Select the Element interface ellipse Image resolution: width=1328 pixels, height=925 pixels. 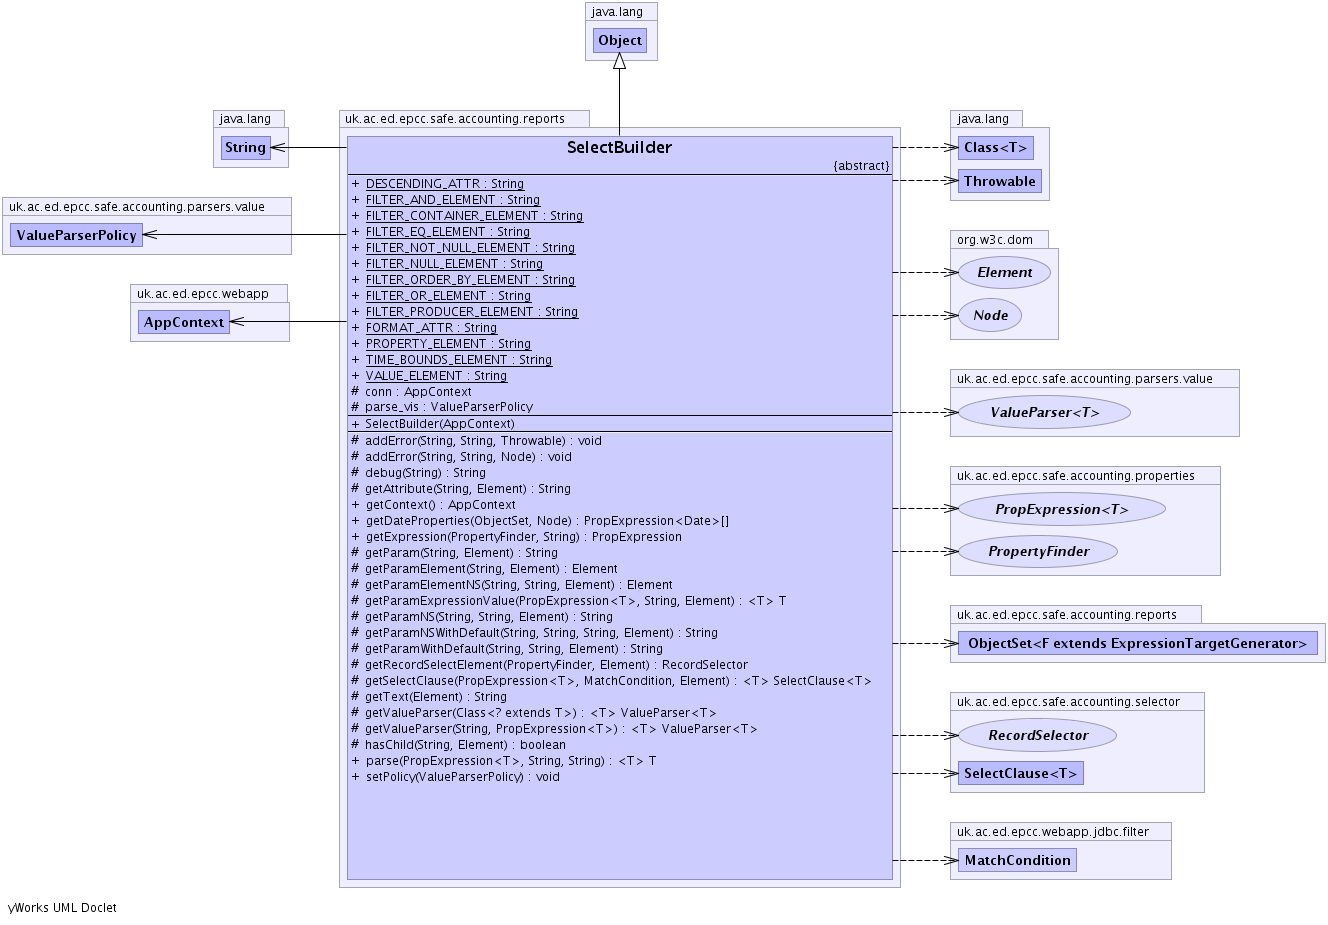click(x=1004, y=272)
